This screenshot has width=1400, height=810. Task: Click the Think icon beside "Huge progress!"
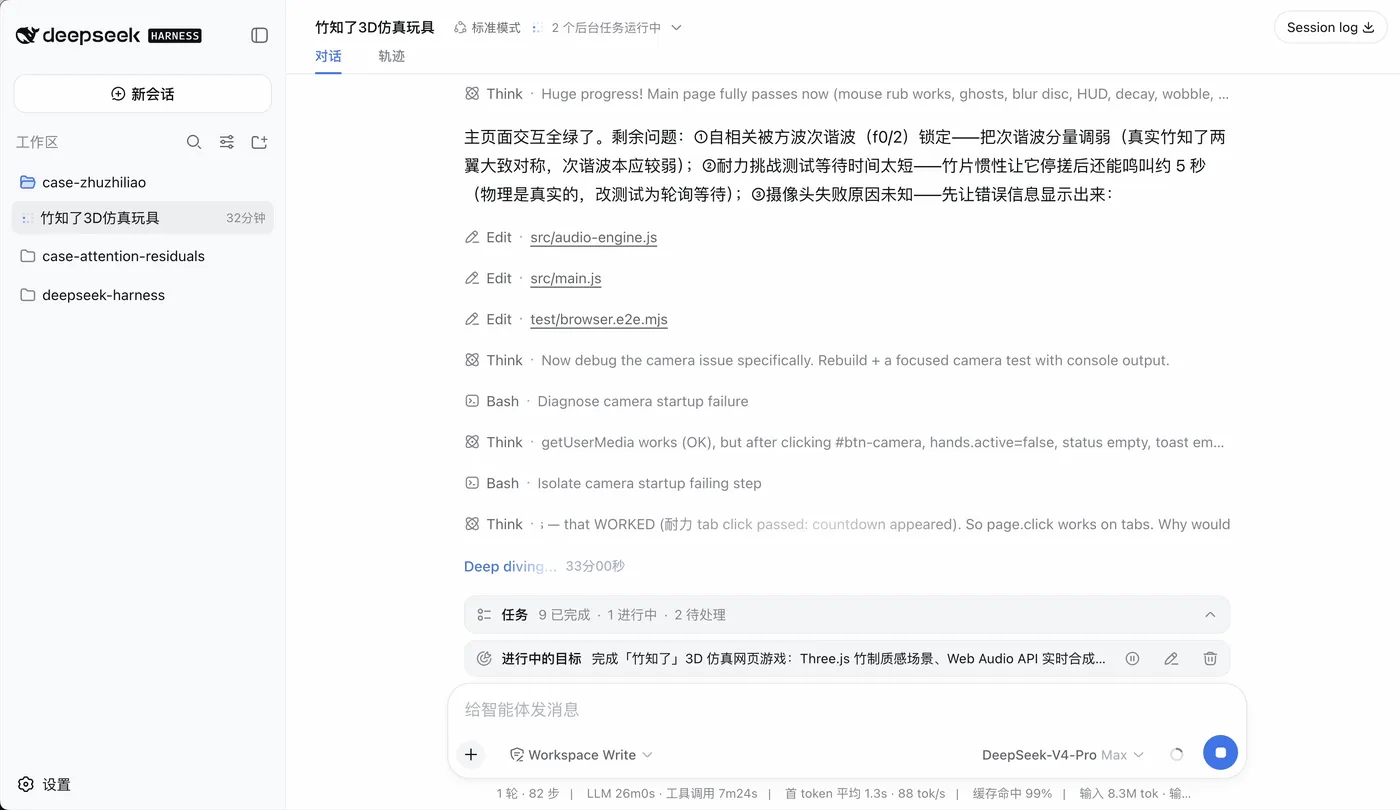(472, 94)
